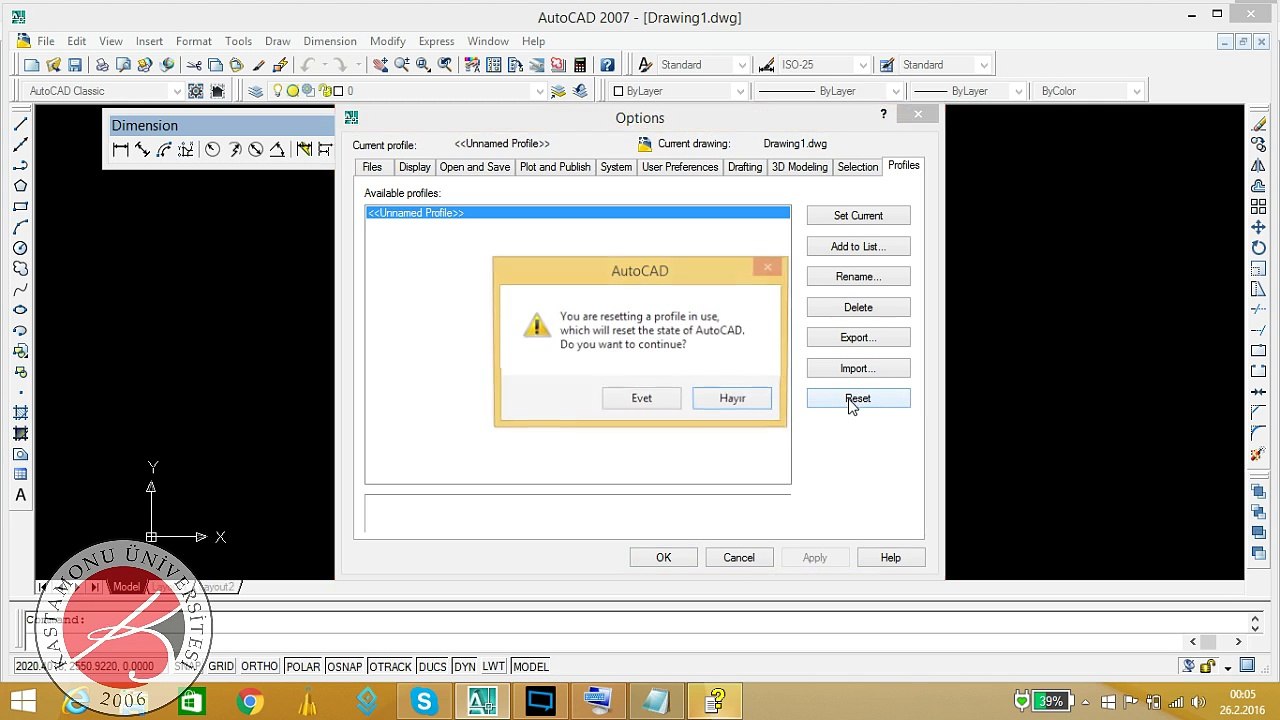Click Evet to confirm profile reset
Screen dimensions: 1280x720
[641, 398]
